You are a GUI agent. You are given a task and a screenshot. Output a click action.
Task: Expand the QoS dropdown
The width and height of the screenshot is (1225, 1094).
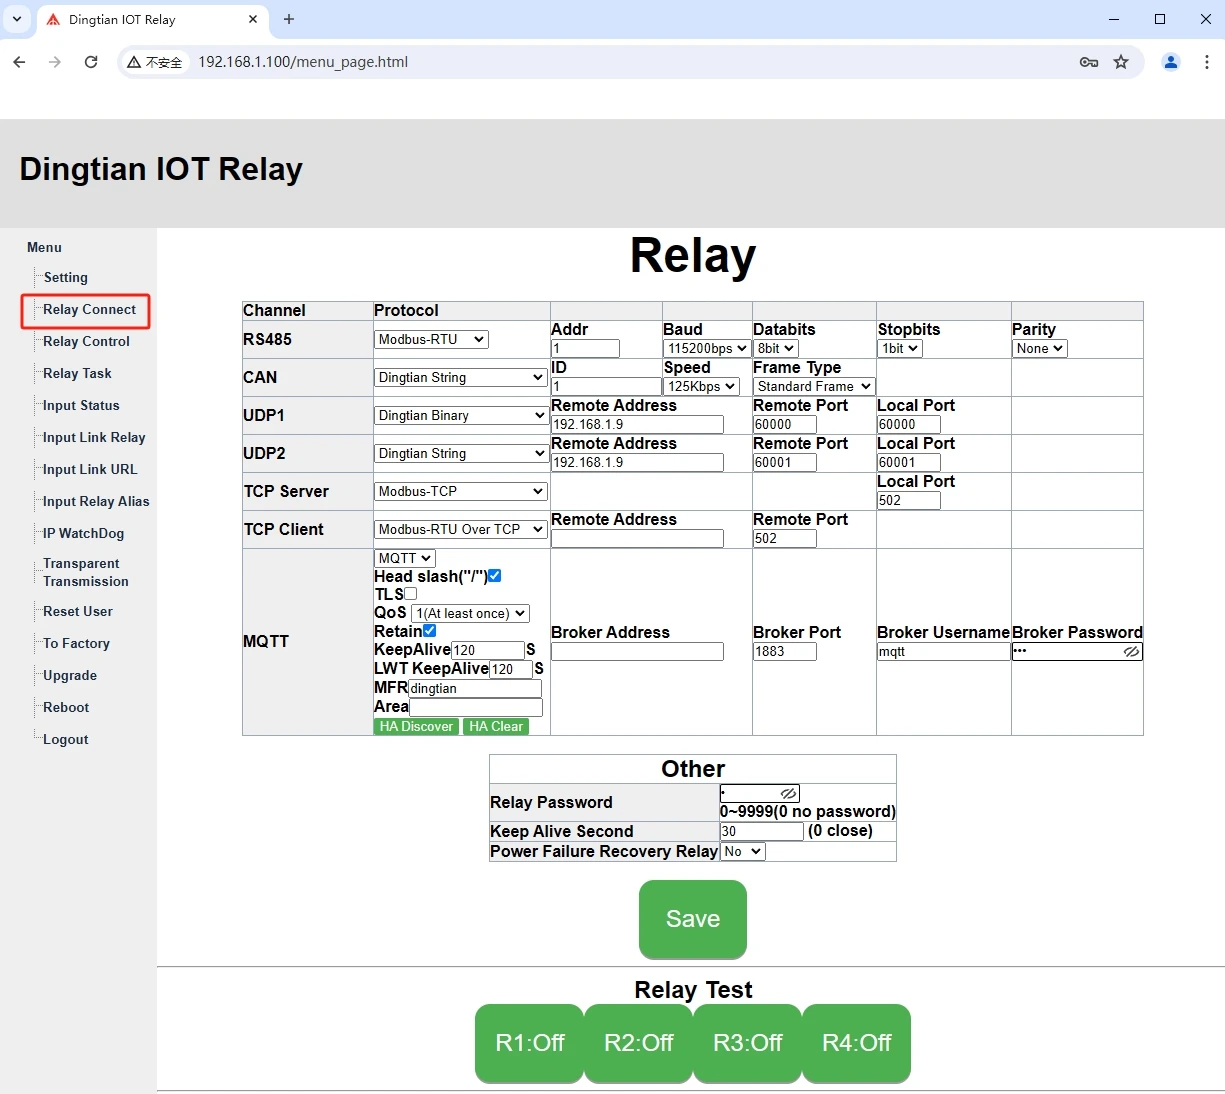(470, 614)
